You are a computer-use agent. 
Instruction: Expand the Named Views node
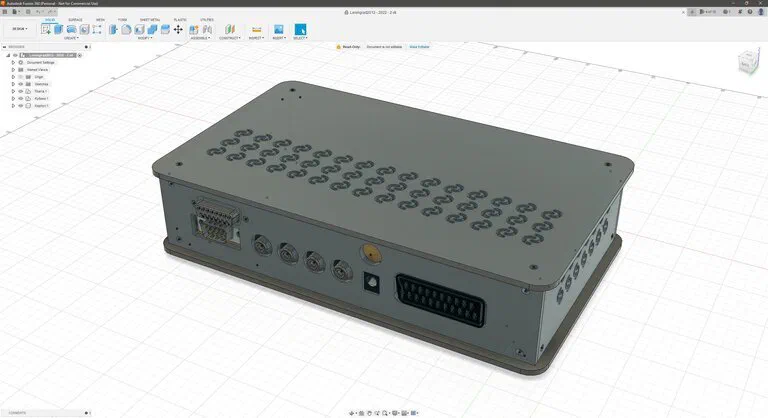[x=13, y=70]
